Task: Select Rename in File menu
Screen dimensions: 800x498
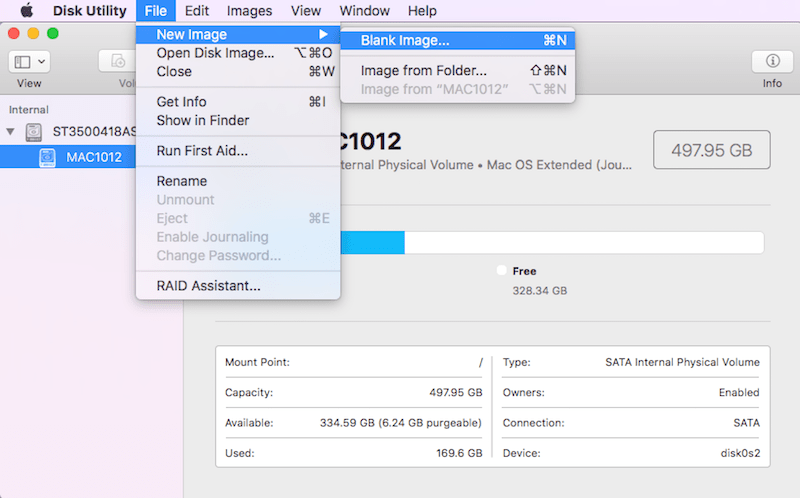Action: pos(238,181)
